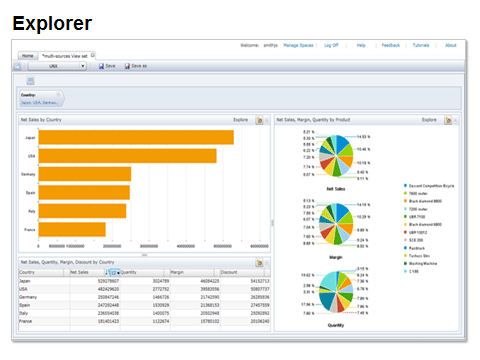Select the Spain row in the table

144,305
